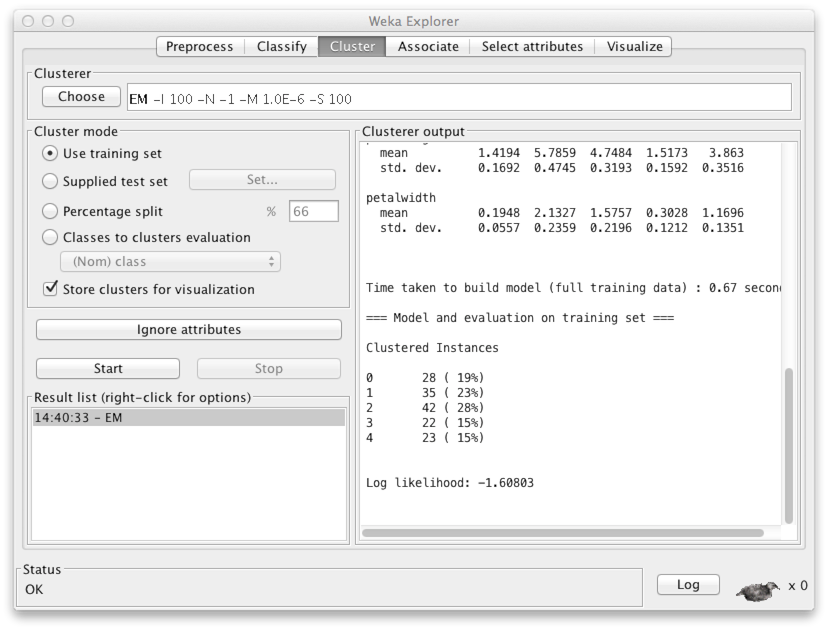828x630 pixels.
Task: Click the percentage split value field
Action: click(314, 211)
